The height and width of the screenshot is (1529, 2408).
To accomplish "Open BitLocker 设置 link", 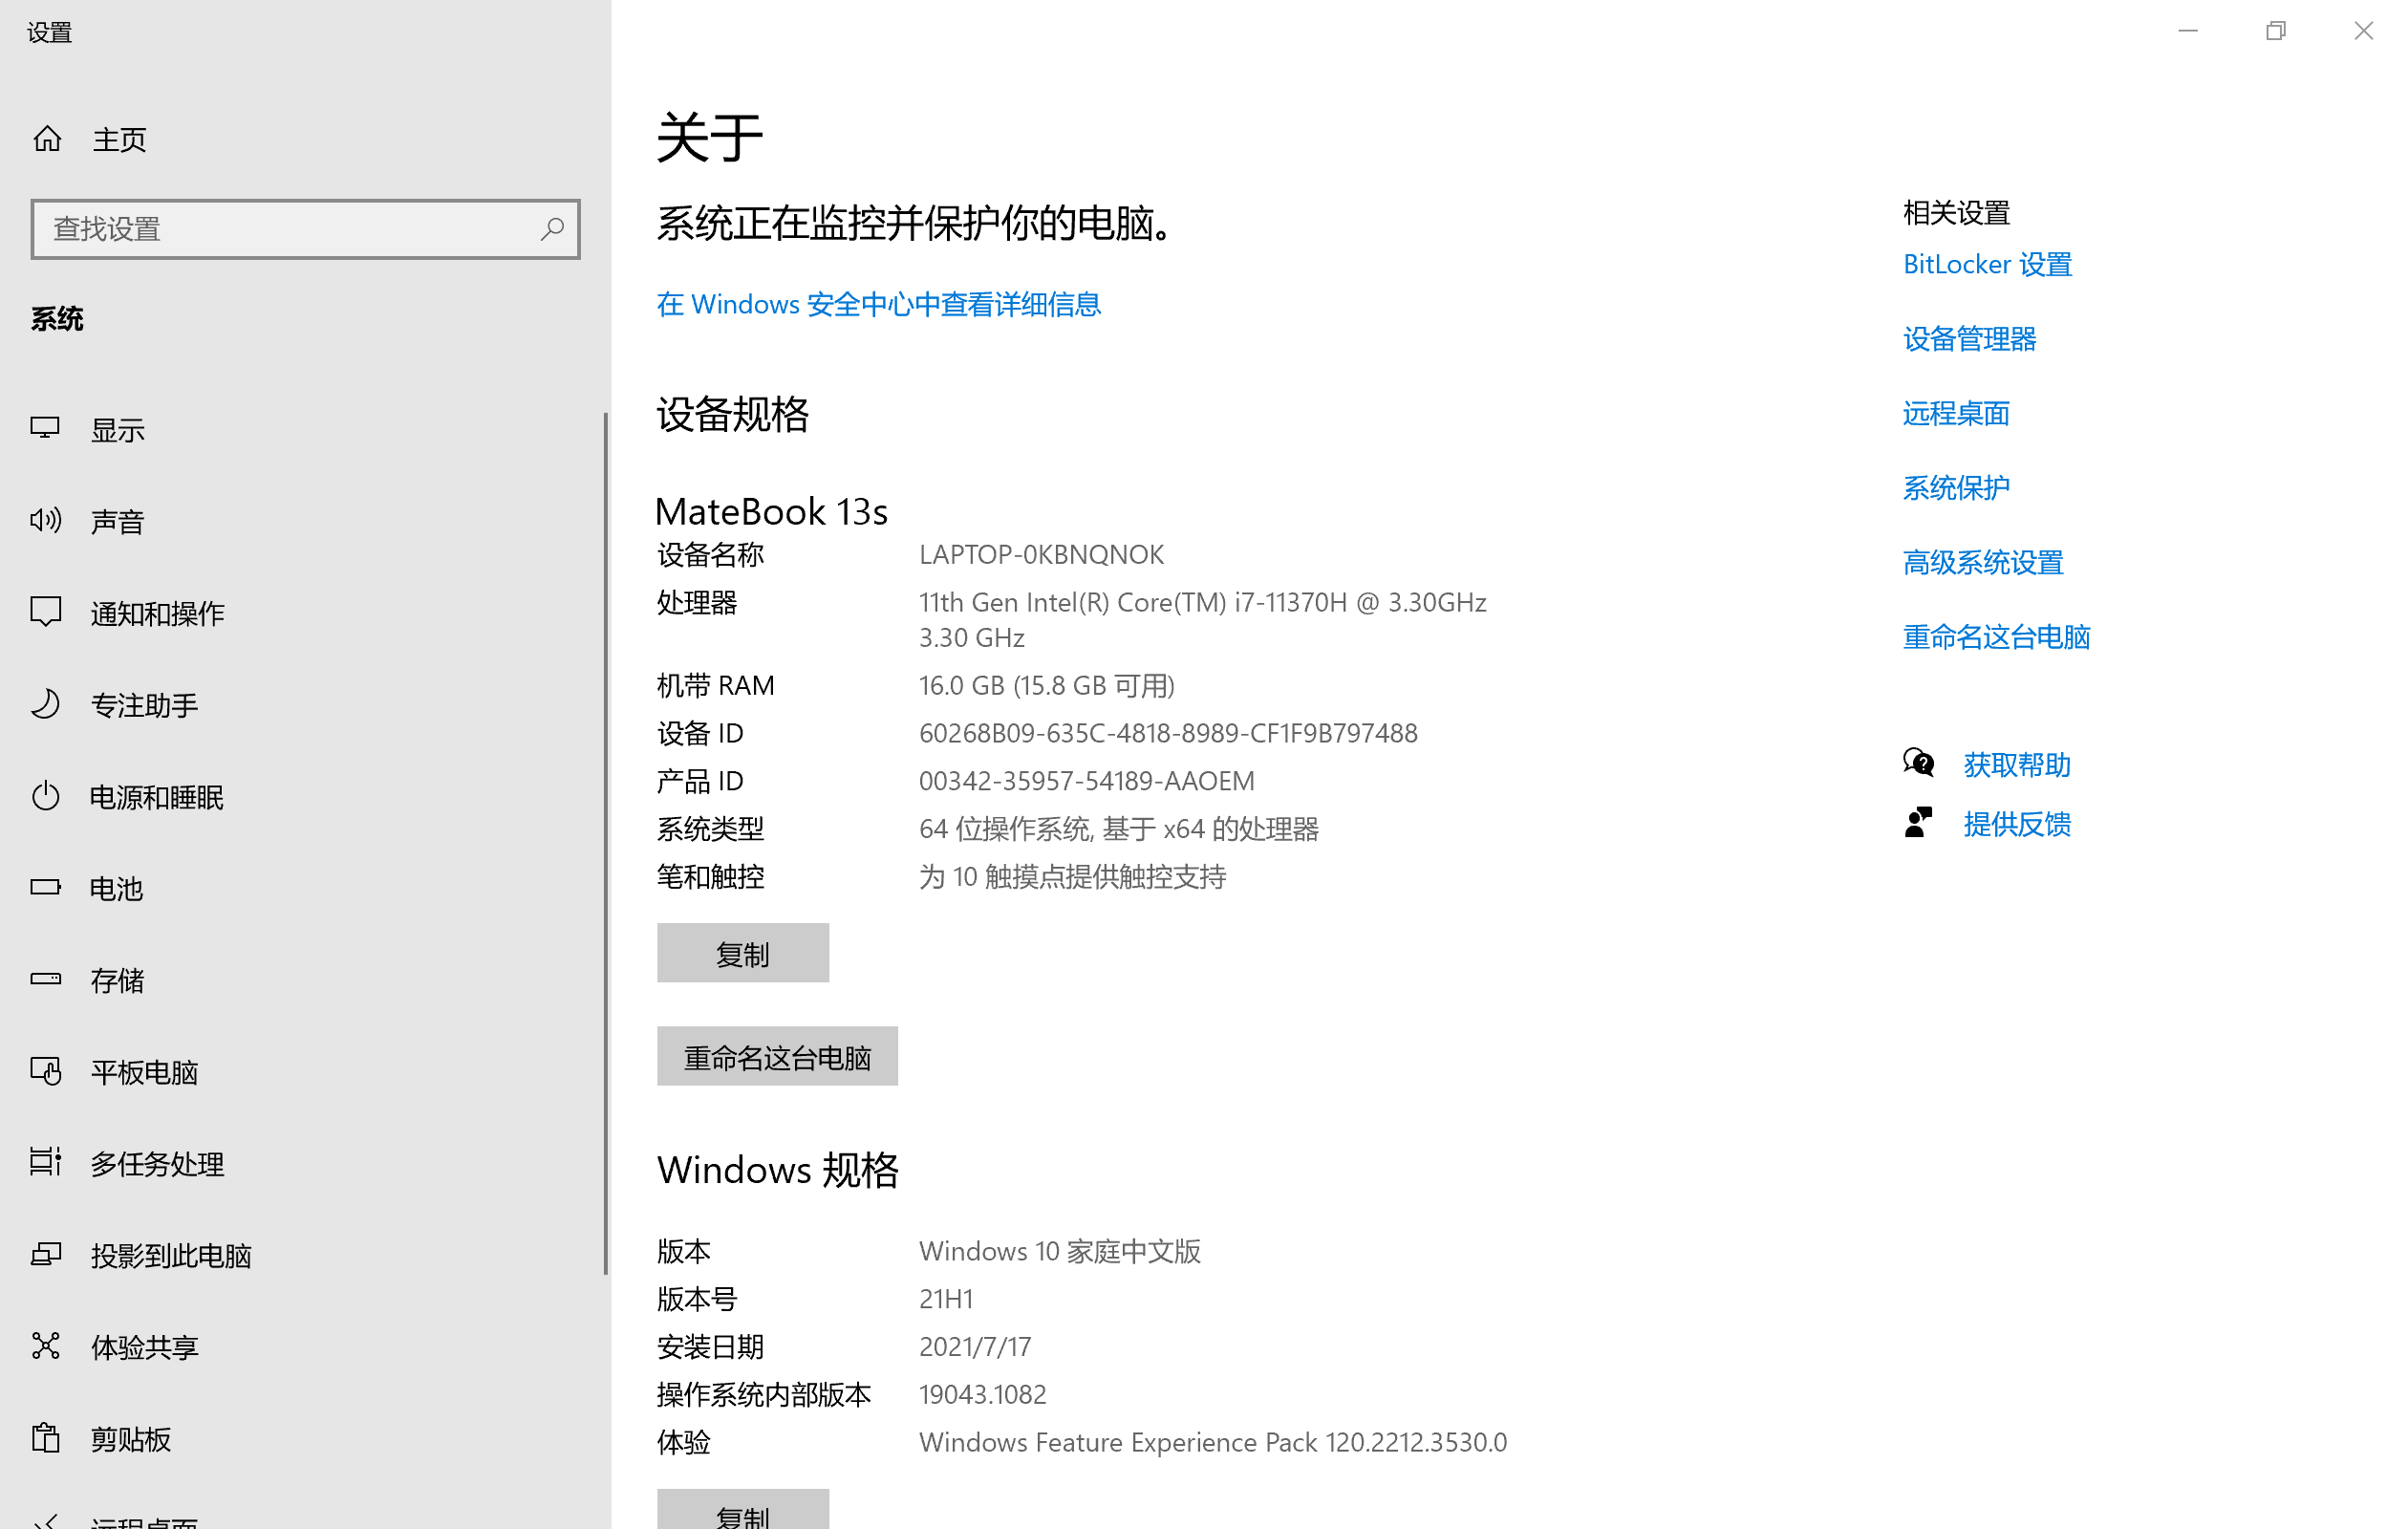I will tap(1987, 264).
